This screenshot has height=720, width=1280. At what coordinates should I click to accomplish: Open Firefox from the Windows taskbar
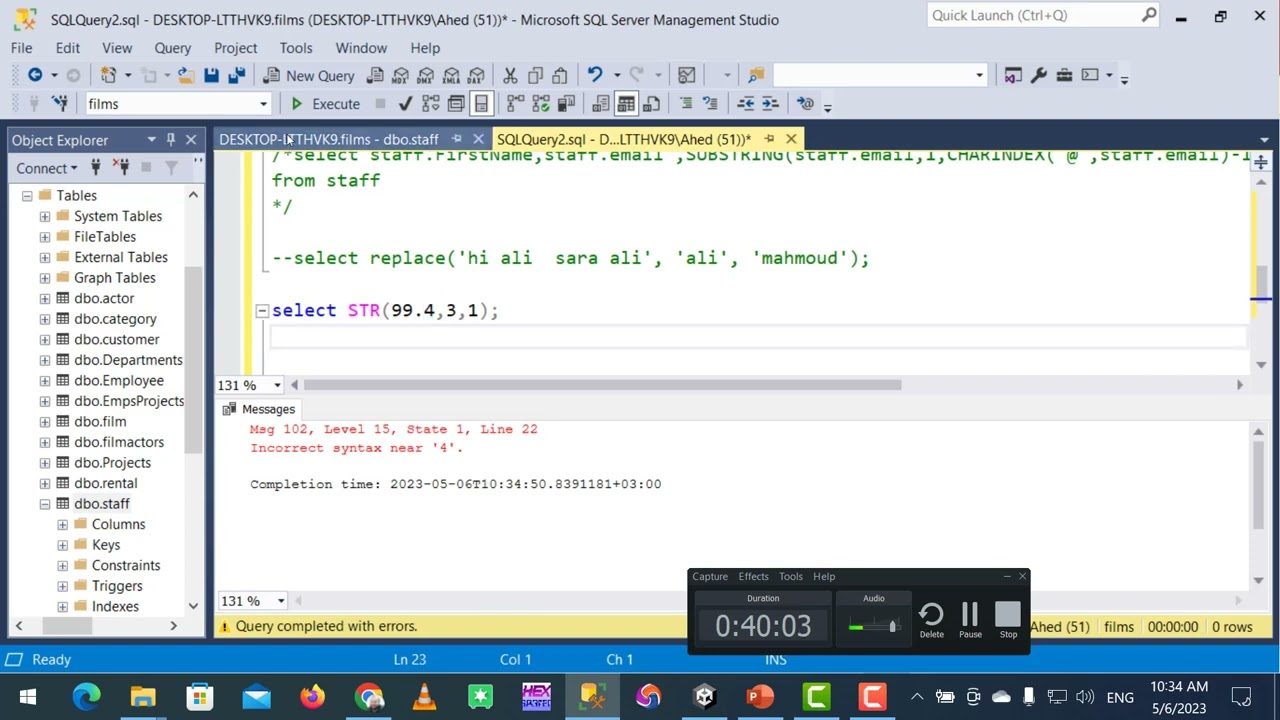312,697
